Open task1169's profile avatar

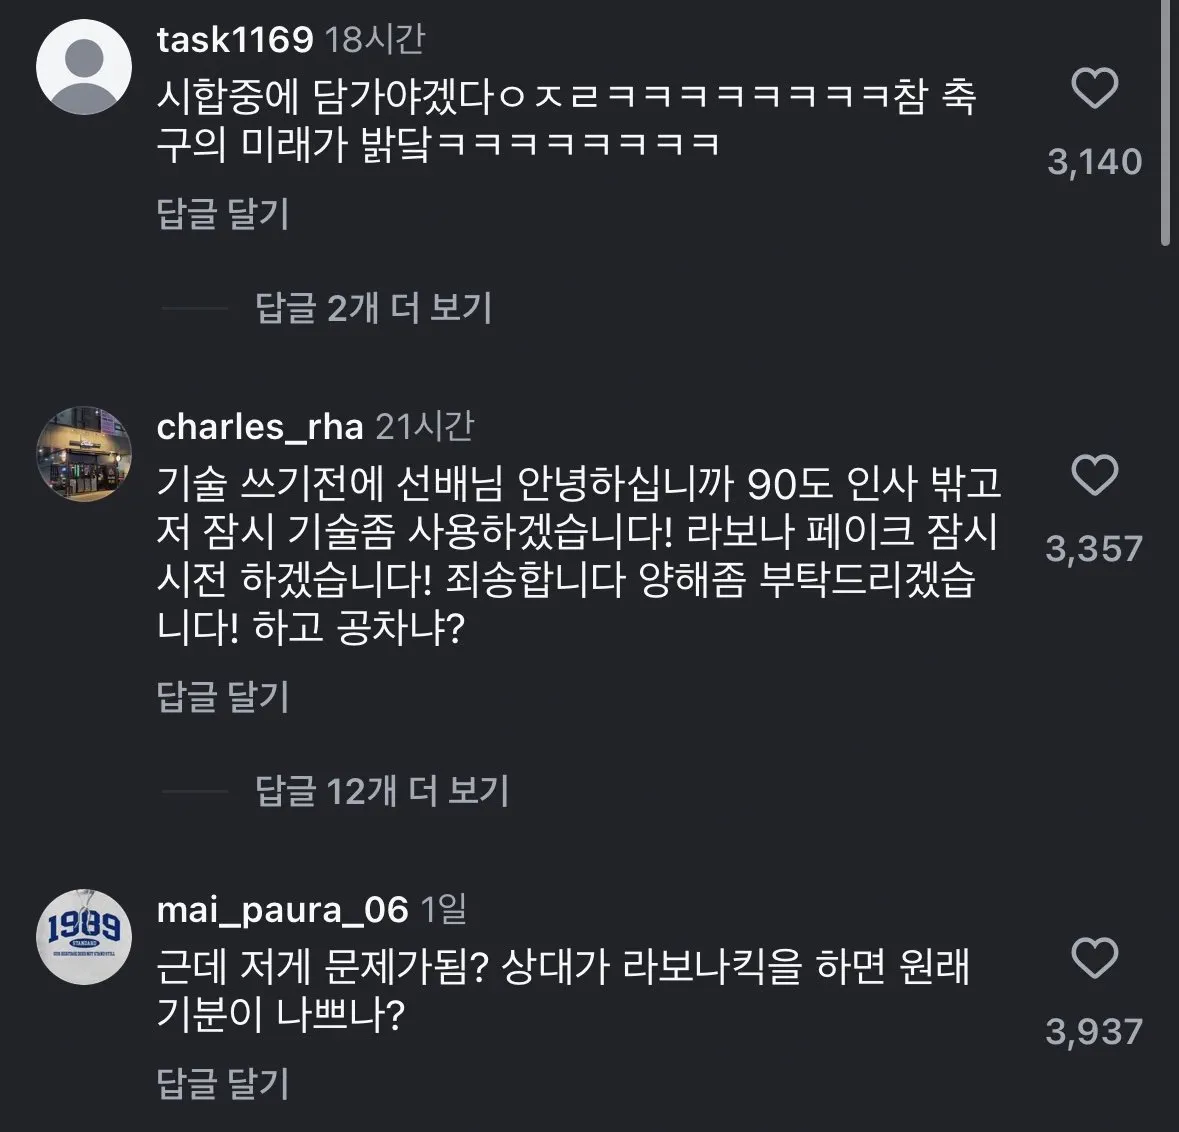click(x=84, y=65)
